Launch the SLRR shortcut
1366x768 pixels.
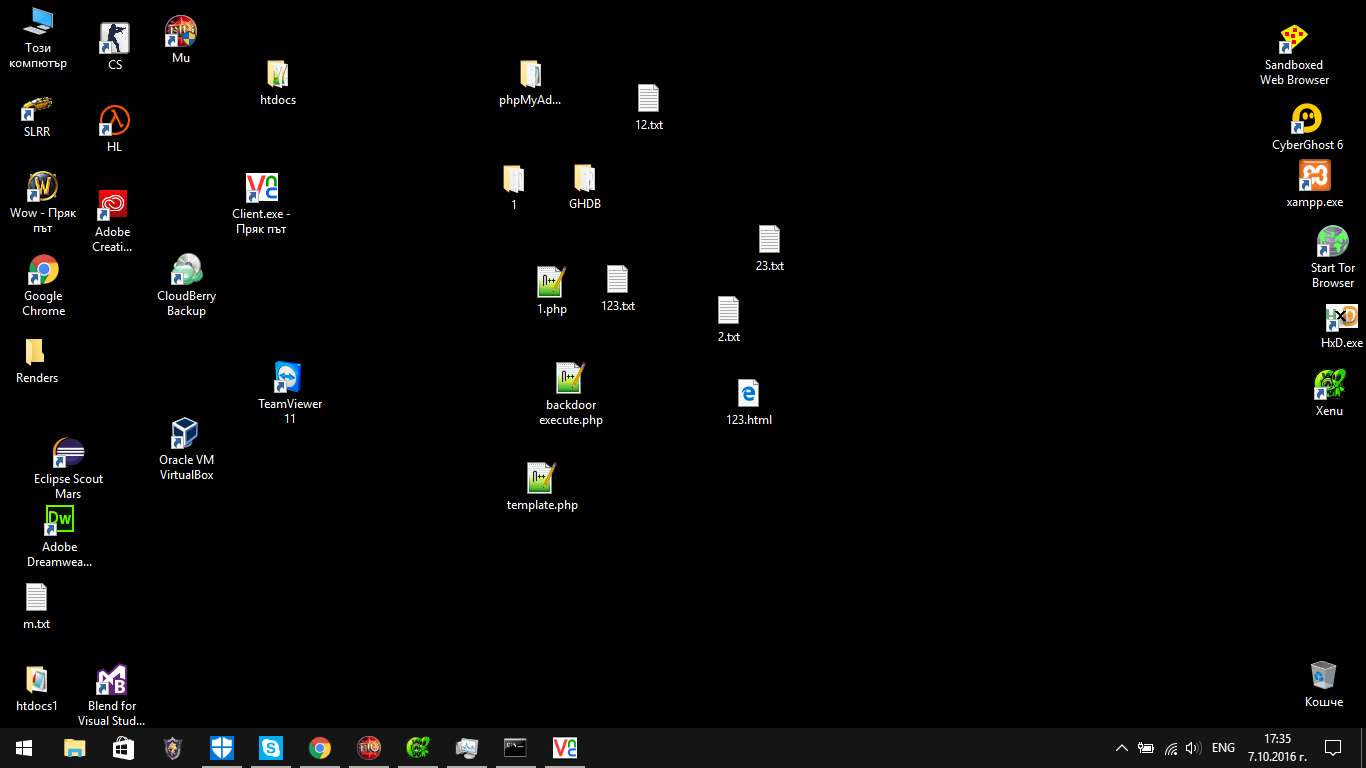pyautogui.click(x=37, y=116)
